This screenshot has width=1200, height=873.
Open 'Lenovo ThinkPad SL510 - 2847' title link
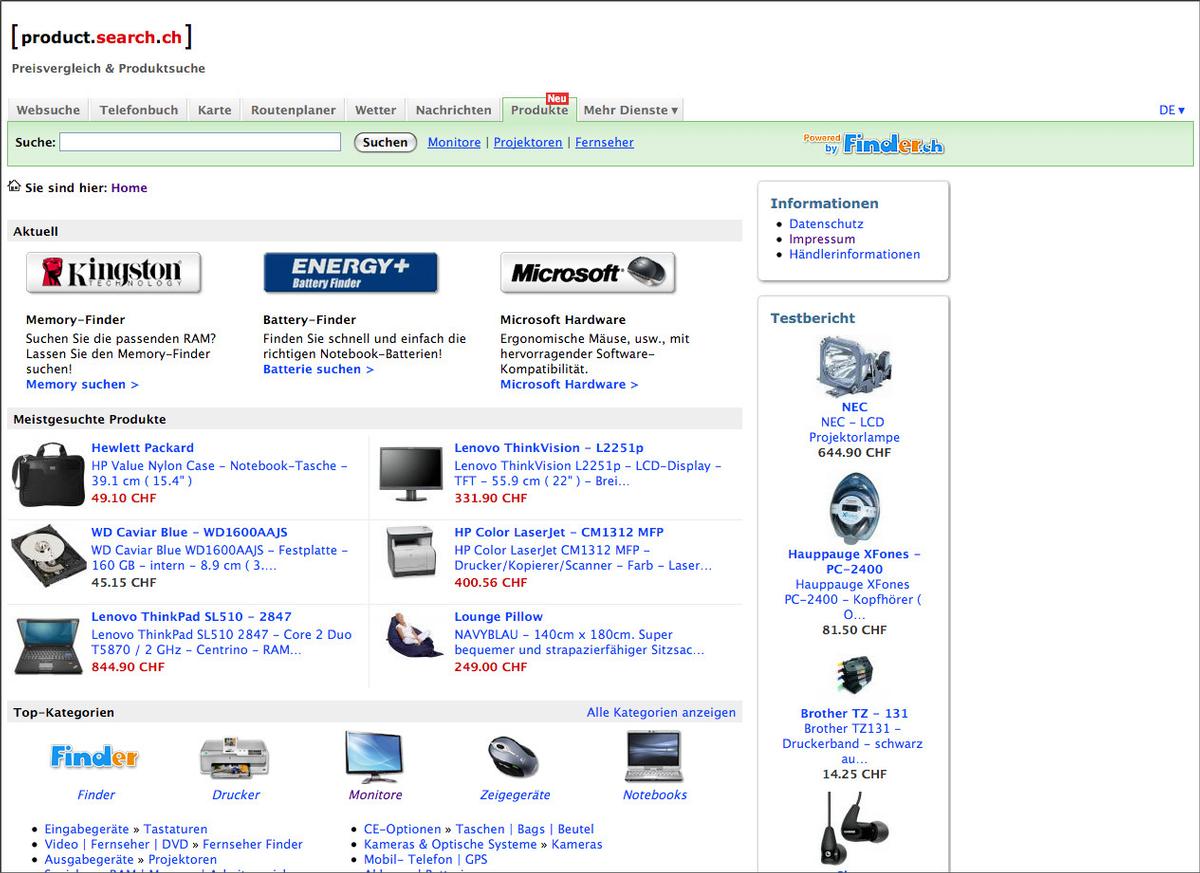pyautogui.click(x=191, y=616)
